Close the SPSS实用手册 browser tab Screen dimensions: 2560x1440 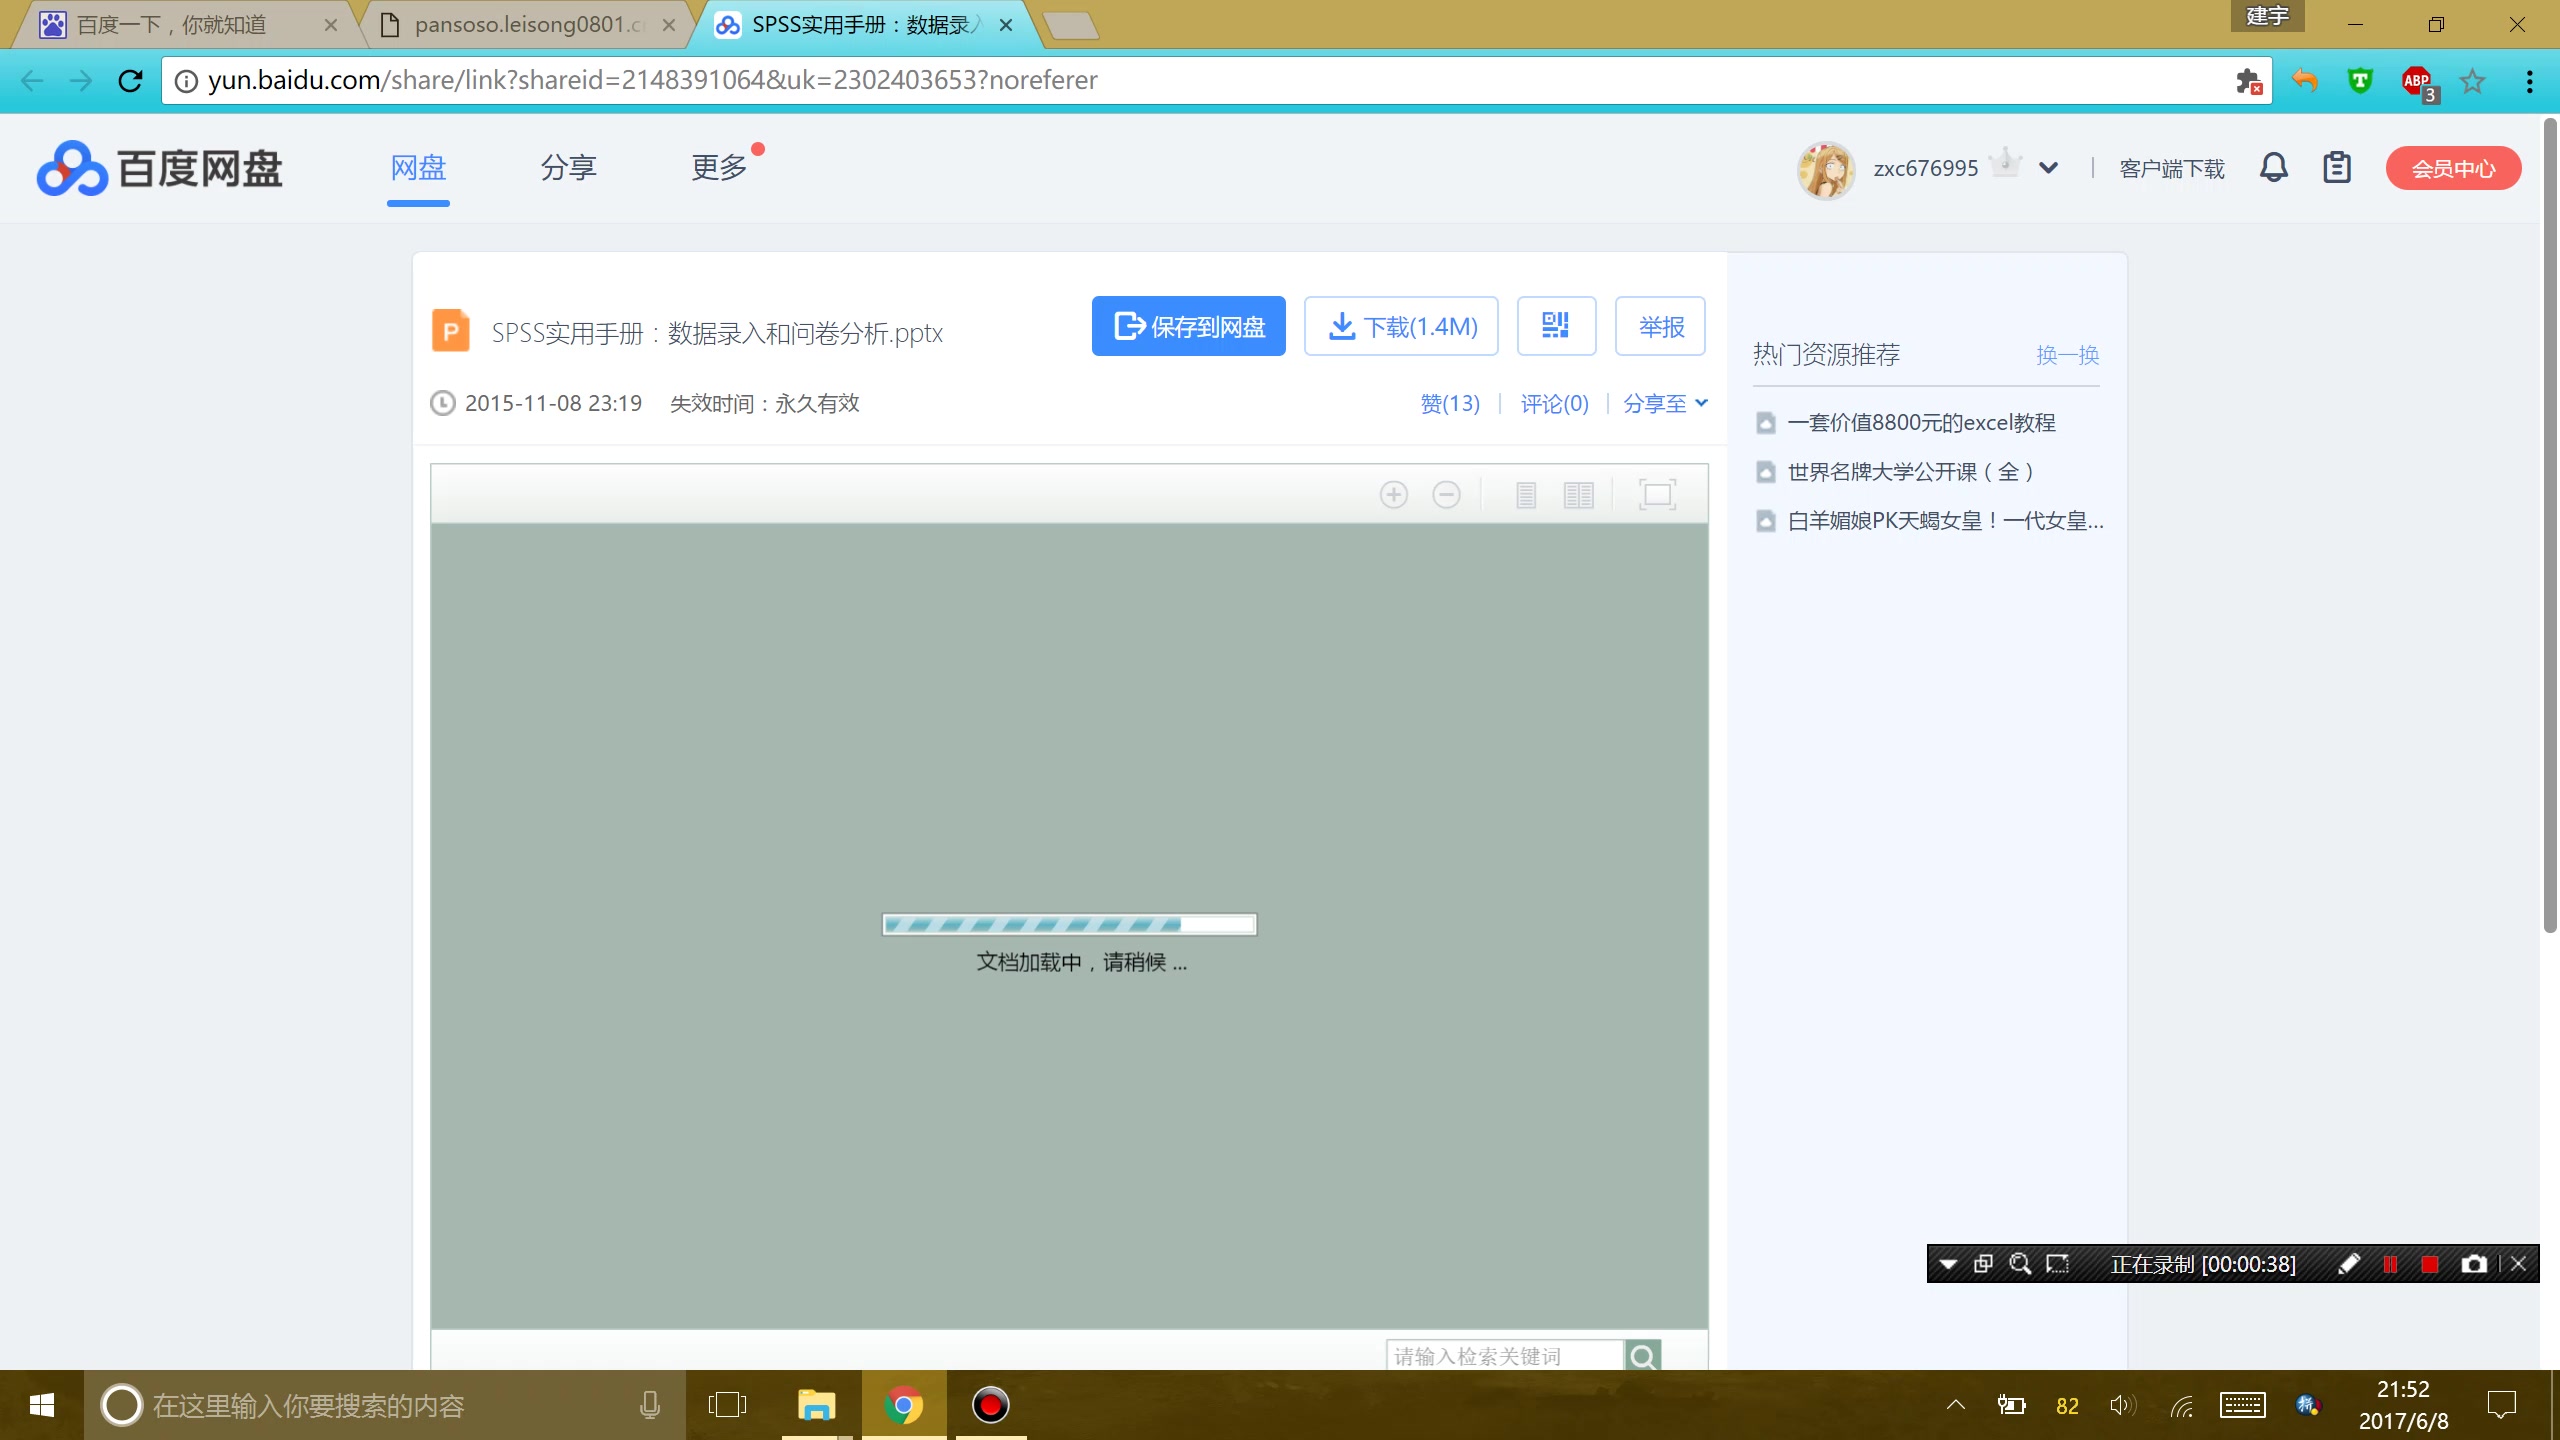tap(1006, 25)
